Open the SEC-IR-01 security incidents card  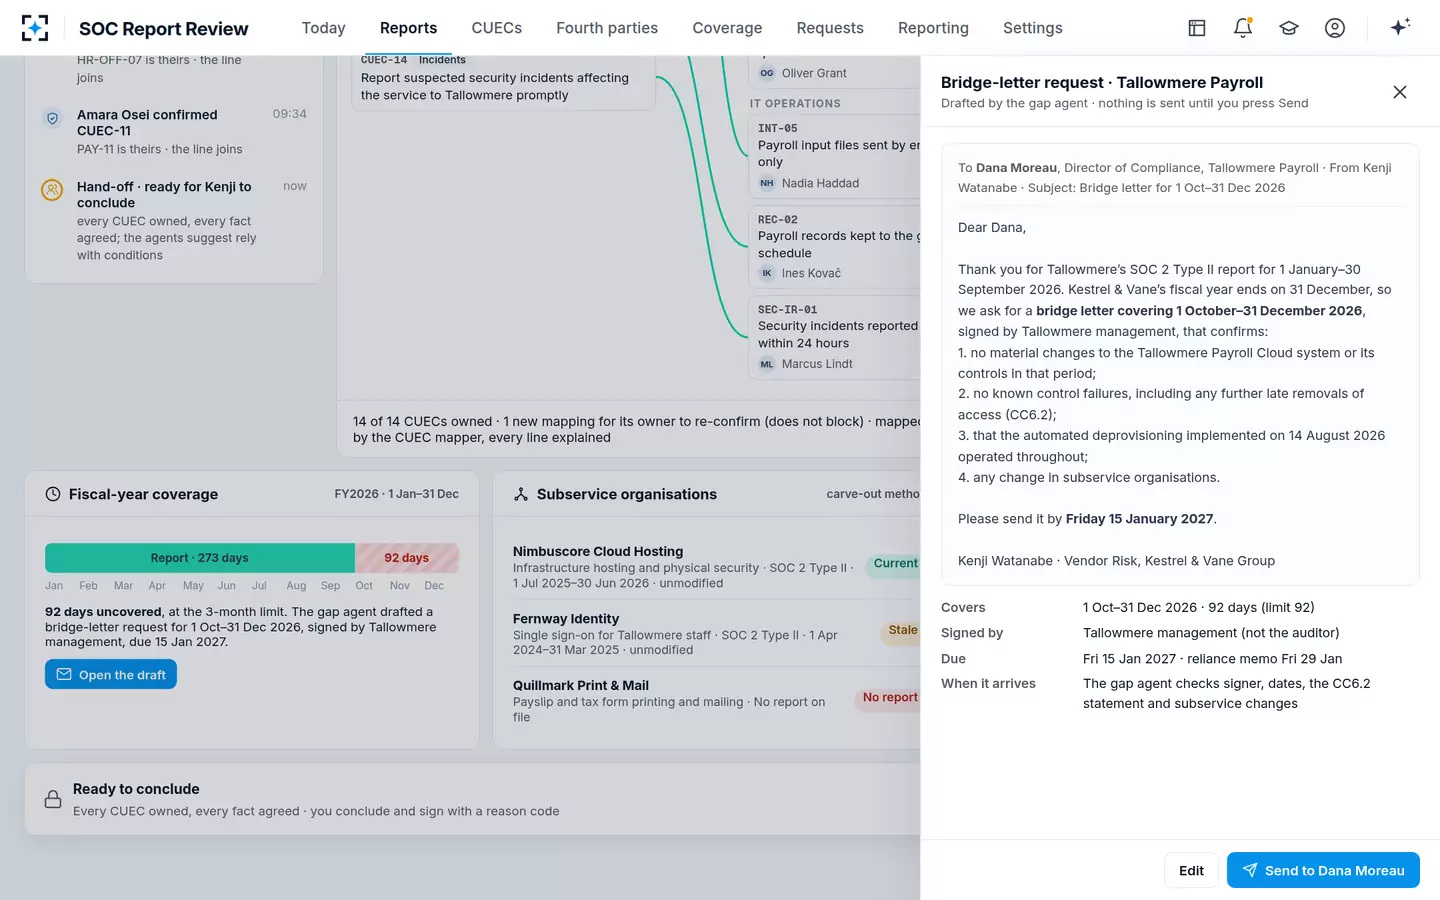pos(835,337)
